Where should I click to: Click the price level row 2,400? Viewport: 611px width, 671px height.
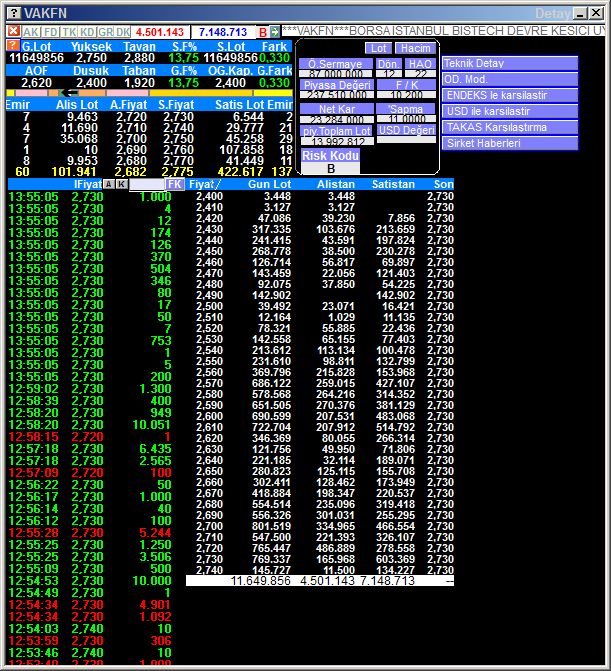[x=320, y=196]
